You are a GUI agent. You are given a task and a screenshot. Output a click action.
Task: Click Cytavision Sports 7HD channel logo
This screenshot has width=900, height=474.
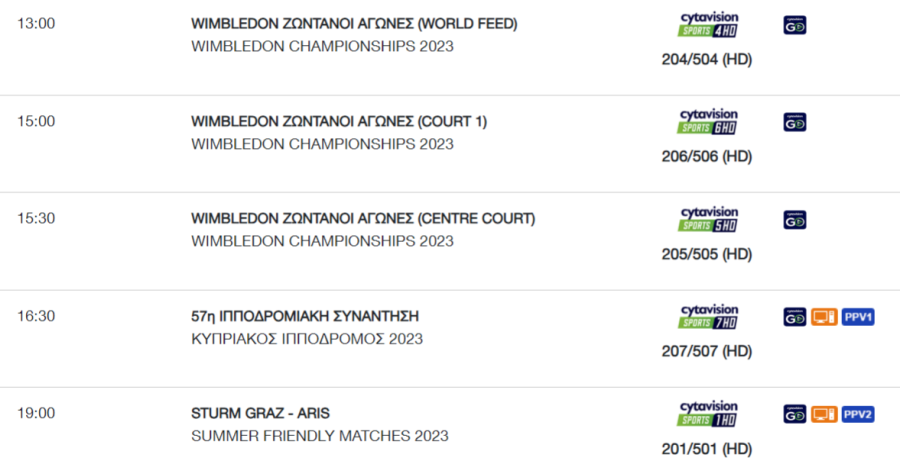pyautogui.click(x=708, y=317)
